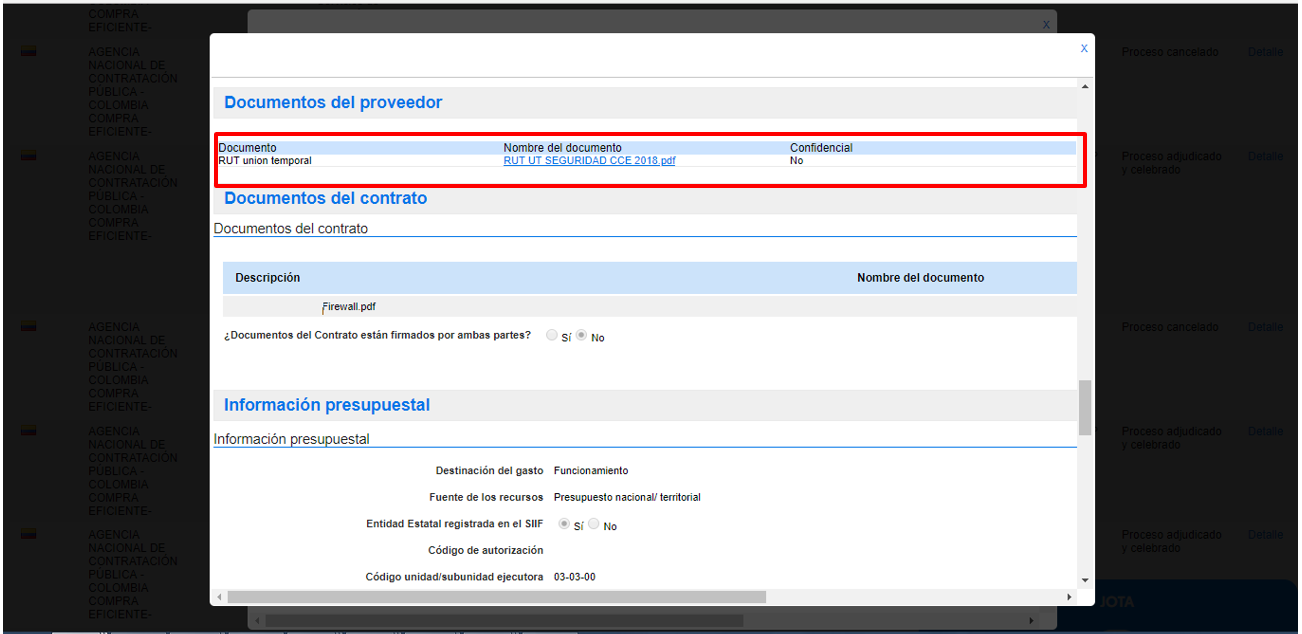Click the vertical scrollbar up arrow in popup
The image size is (1302, 634).
1085,88
